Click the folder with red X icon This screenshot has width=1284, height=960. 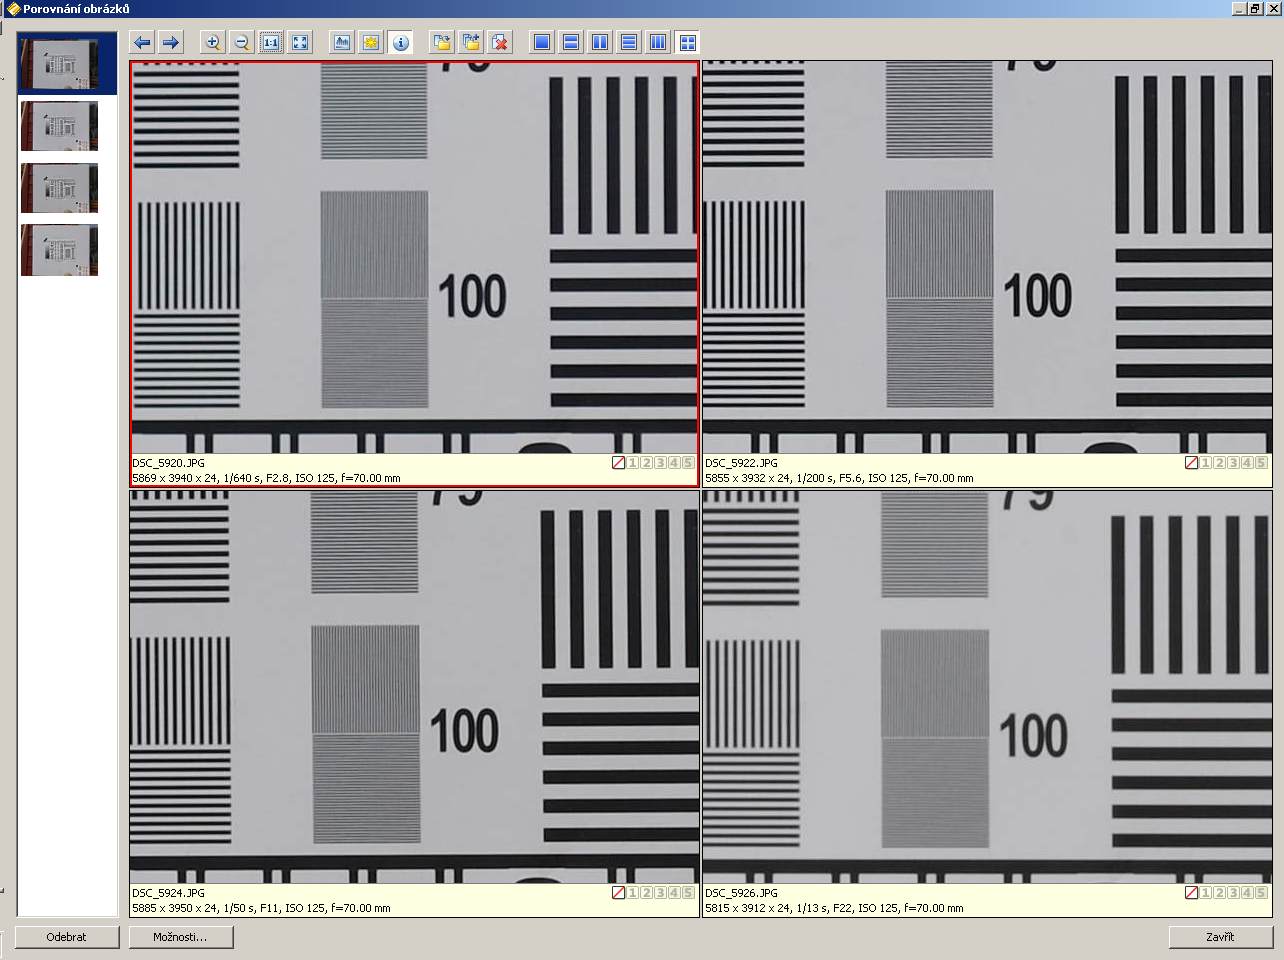(x=500, y=43)
